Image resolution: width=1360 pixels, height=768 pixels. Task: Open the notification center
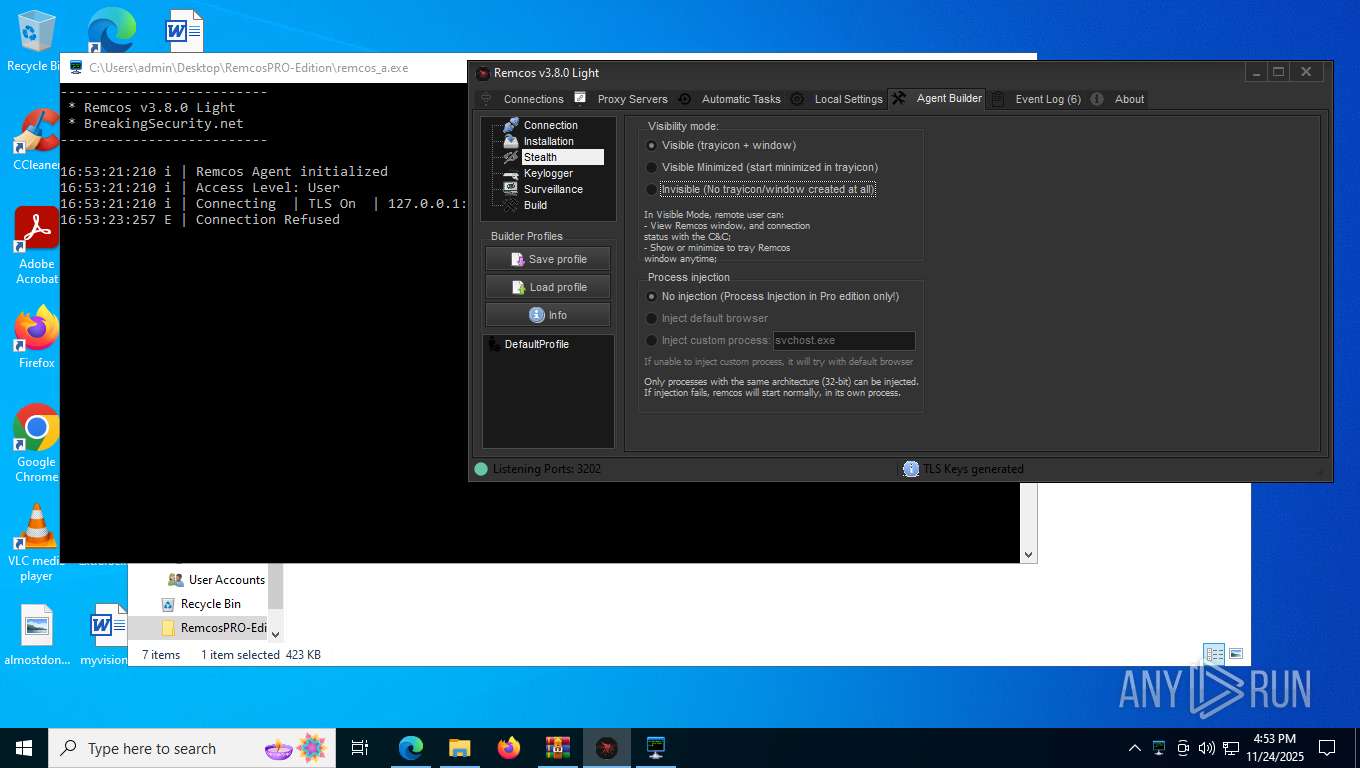1327,748
